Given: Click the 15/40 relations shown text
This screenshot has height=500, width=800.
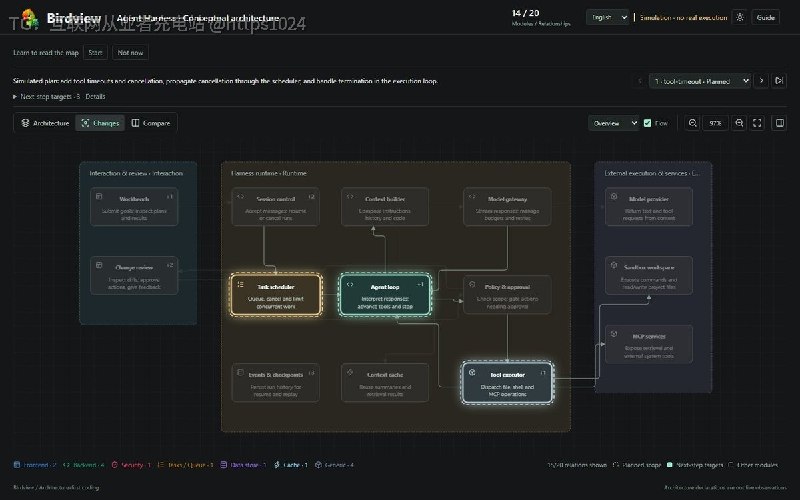Looking at the screenshot, I should click(x=577, y=465).
